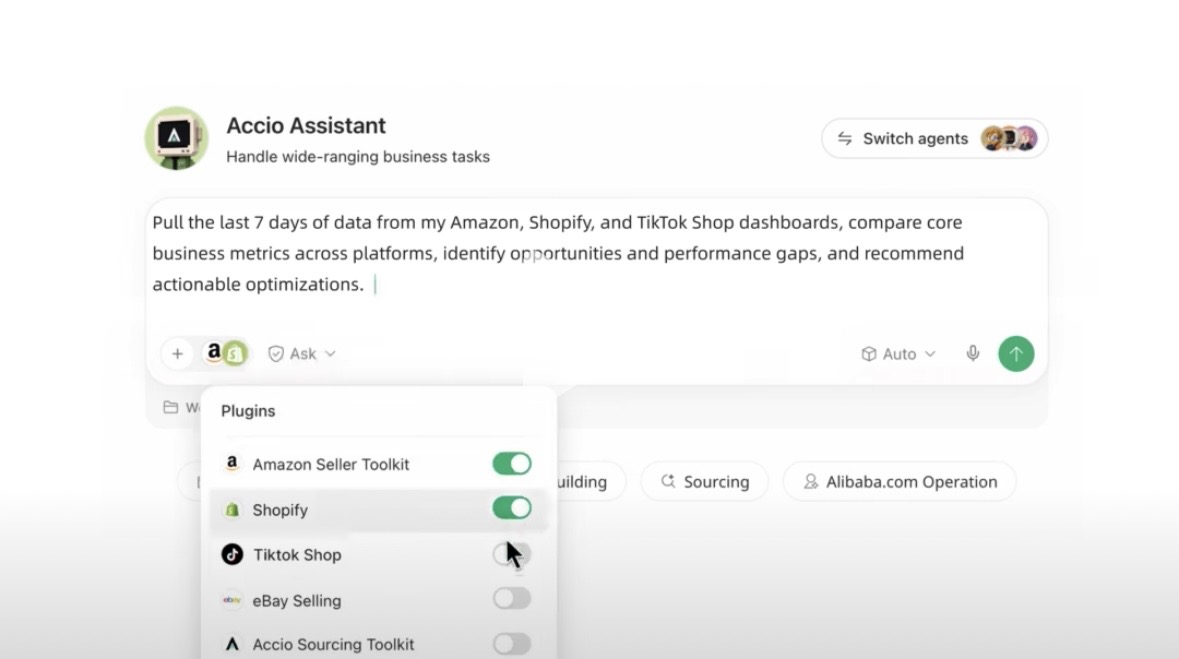
Task: Click agent avatars in Switch agents
Action: (x=1009, y=138)
